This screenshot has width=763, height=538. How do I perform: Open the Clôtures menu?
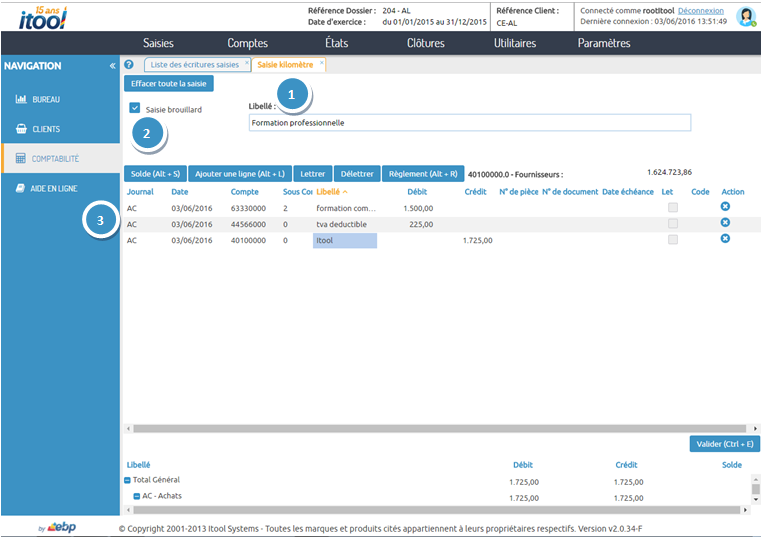pyautogui.click(x=426, y=43)
